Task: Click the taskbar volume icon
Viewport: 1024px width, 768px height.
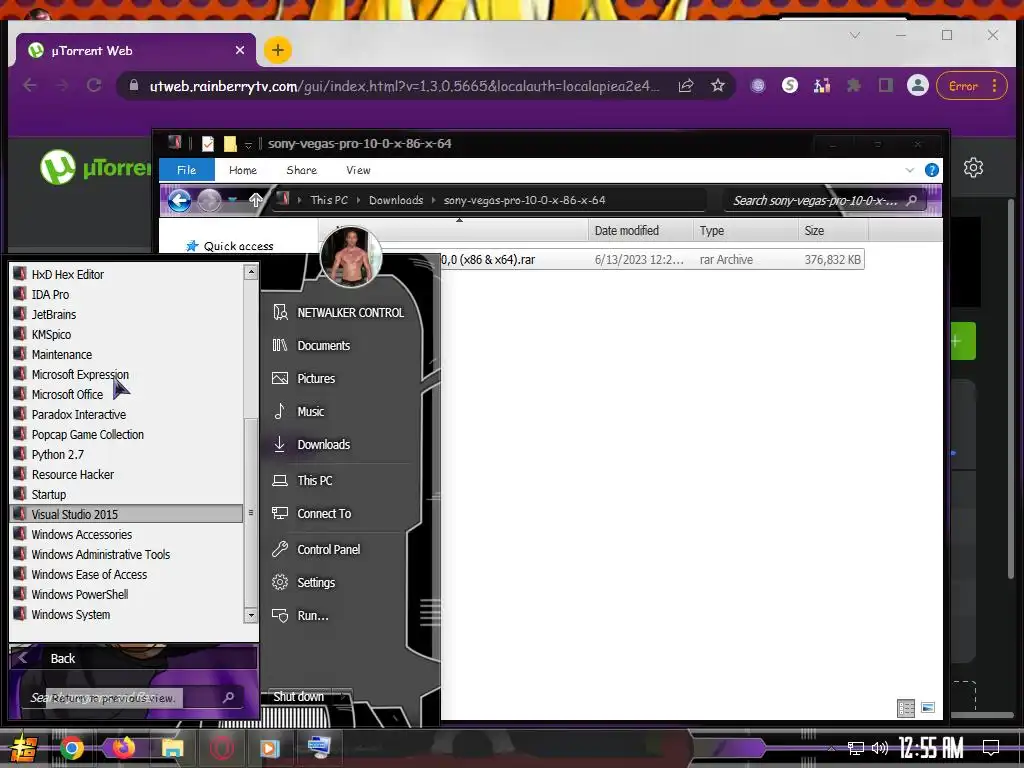Action: point(880,748)
